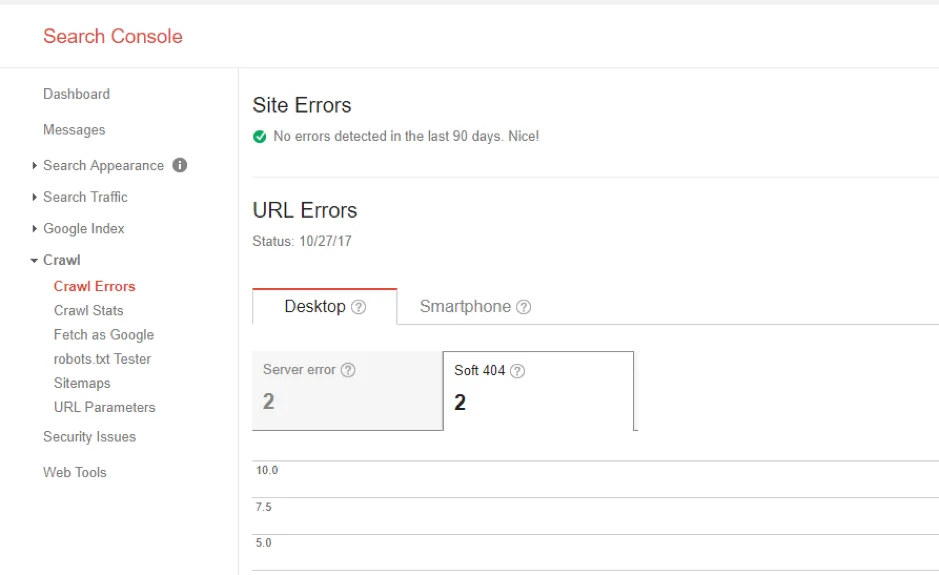This screenshot has width=939, height=575.
Task: Go to Crawl Stats page
Action: coord(89,310)
